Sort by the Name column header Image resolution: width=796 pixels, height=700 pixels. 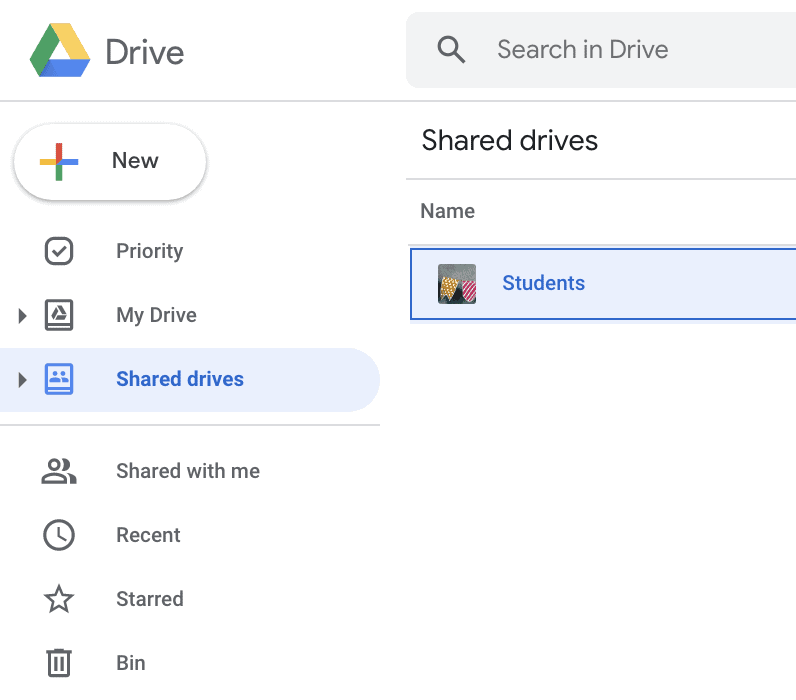coord(447,211)
